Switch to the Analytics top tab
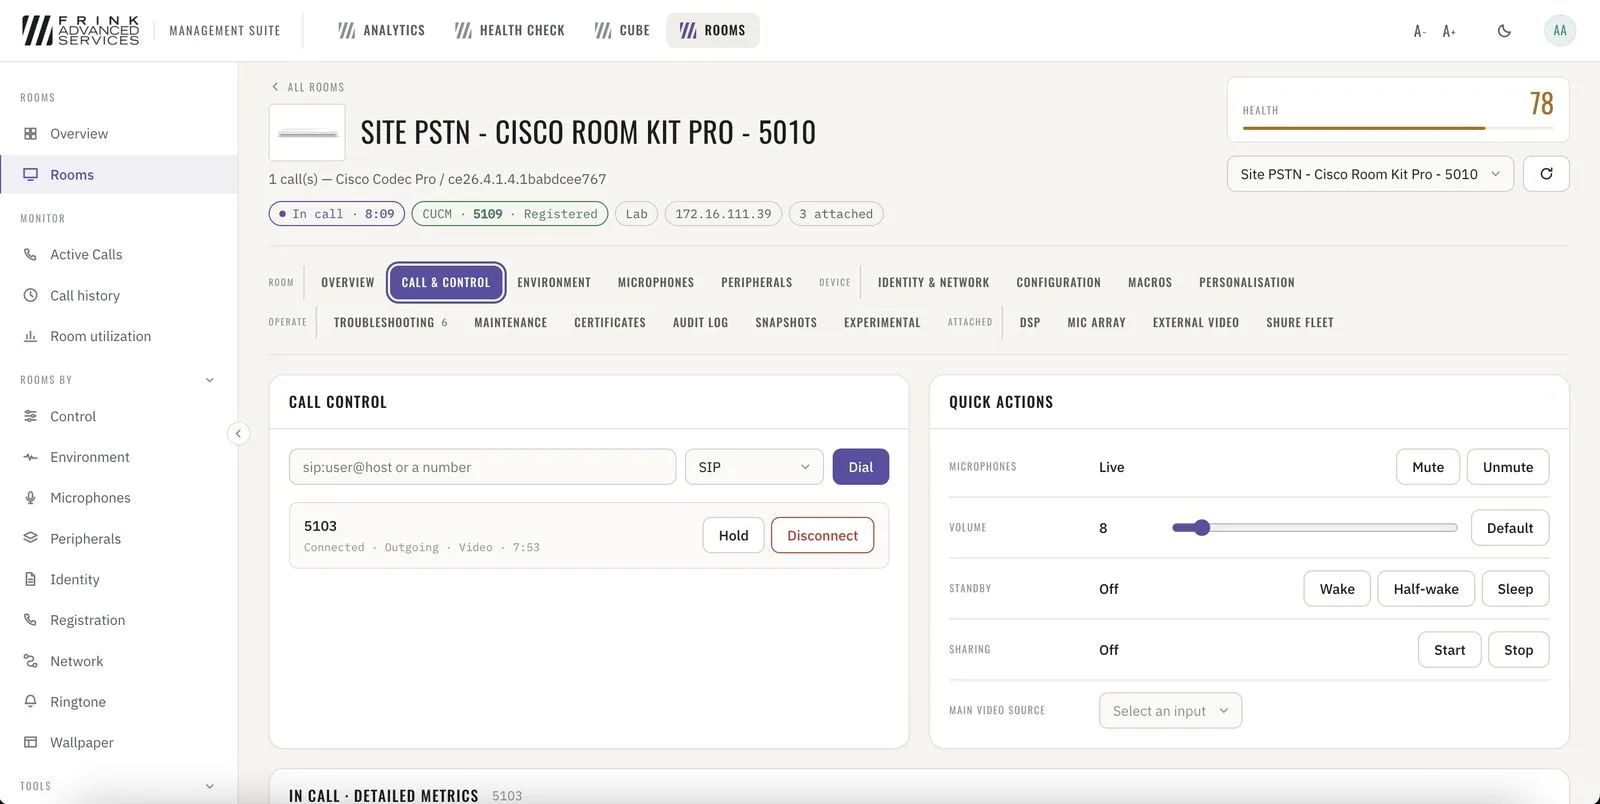The image size is (1600, 804). point(382,31)
